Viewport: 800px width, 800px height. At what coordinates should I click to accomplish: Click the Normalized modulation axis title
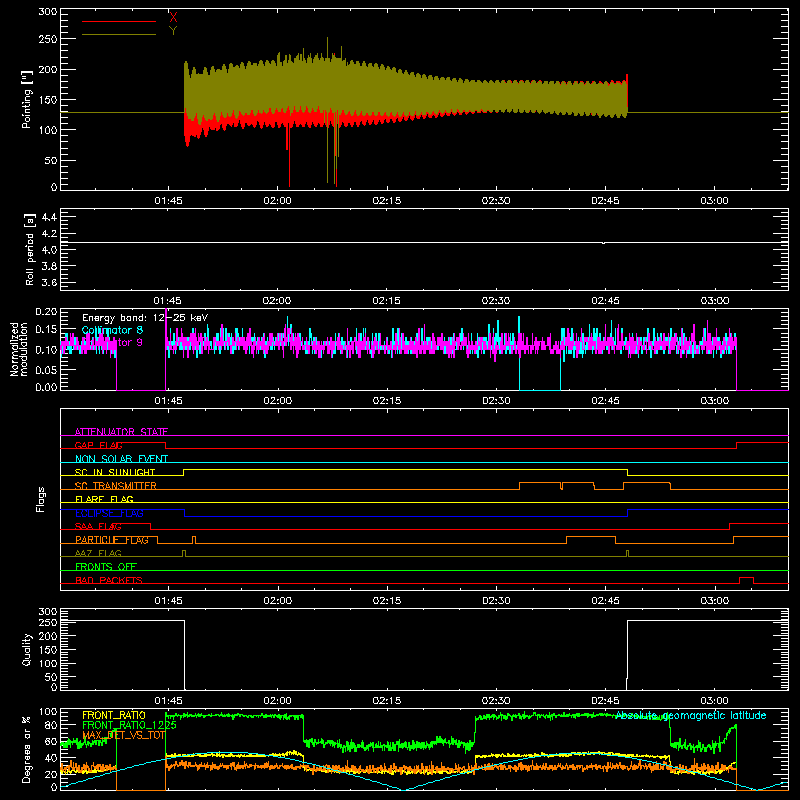[x=19, y=349]
